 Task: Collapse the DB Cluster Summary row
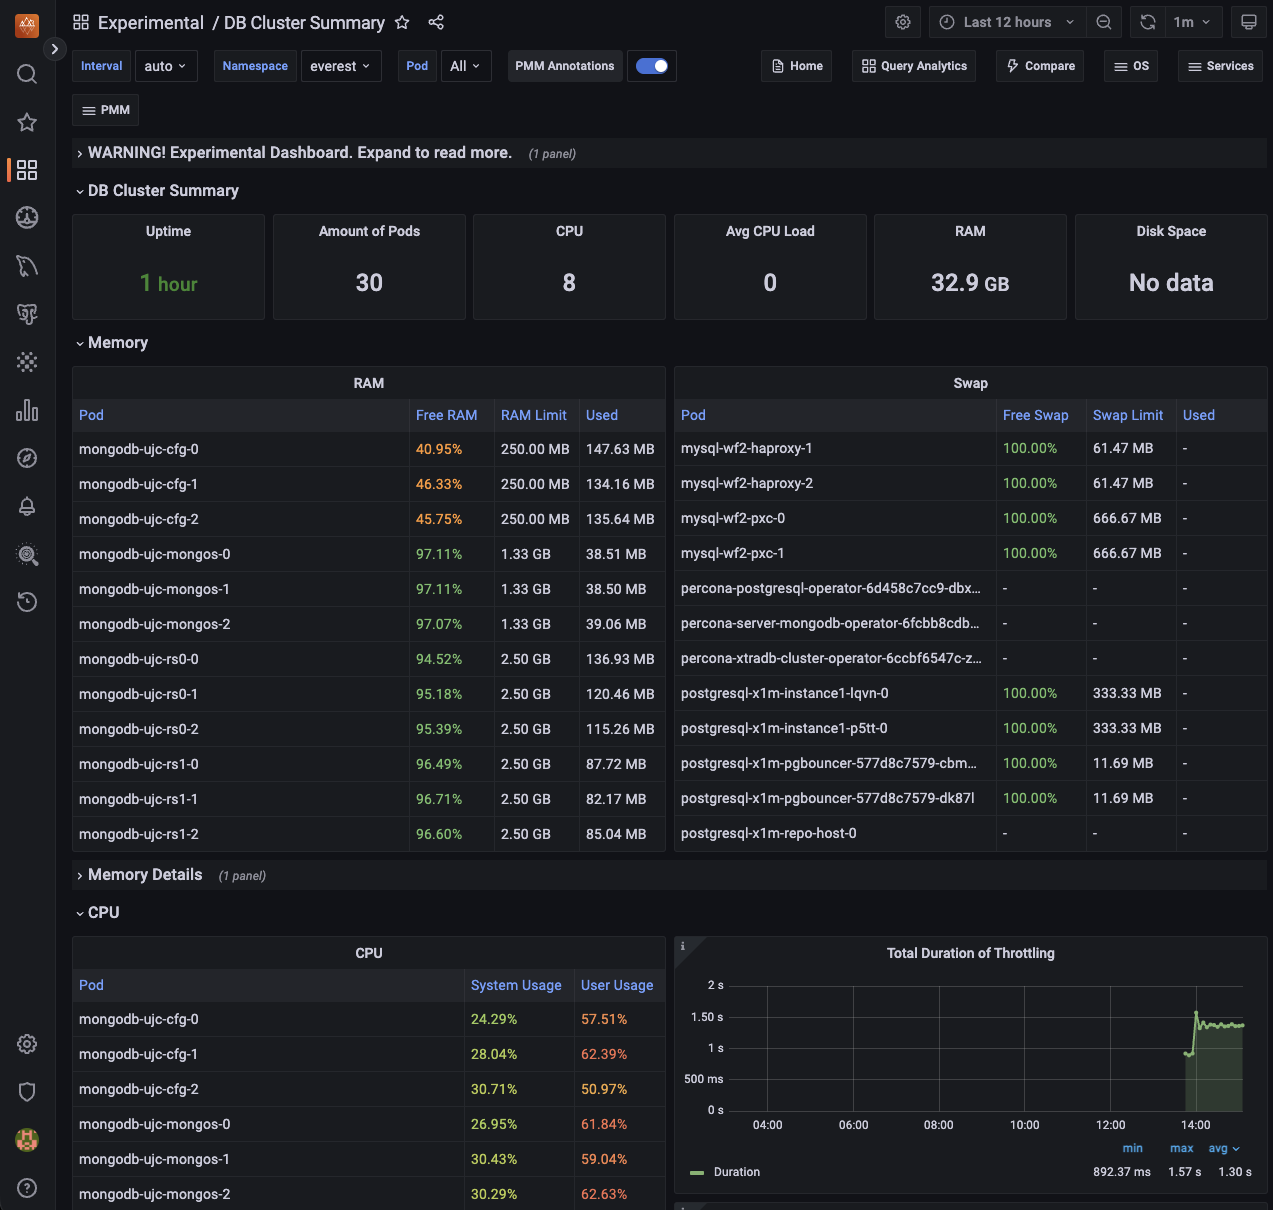[163, 191]
